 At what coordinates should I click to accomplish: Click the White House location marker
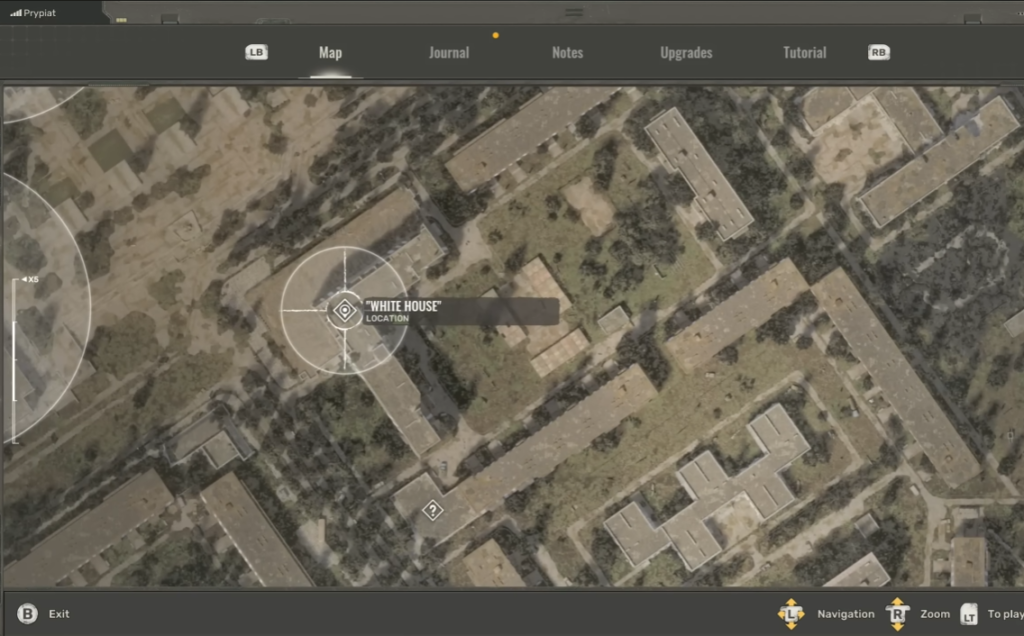(344, 311)
